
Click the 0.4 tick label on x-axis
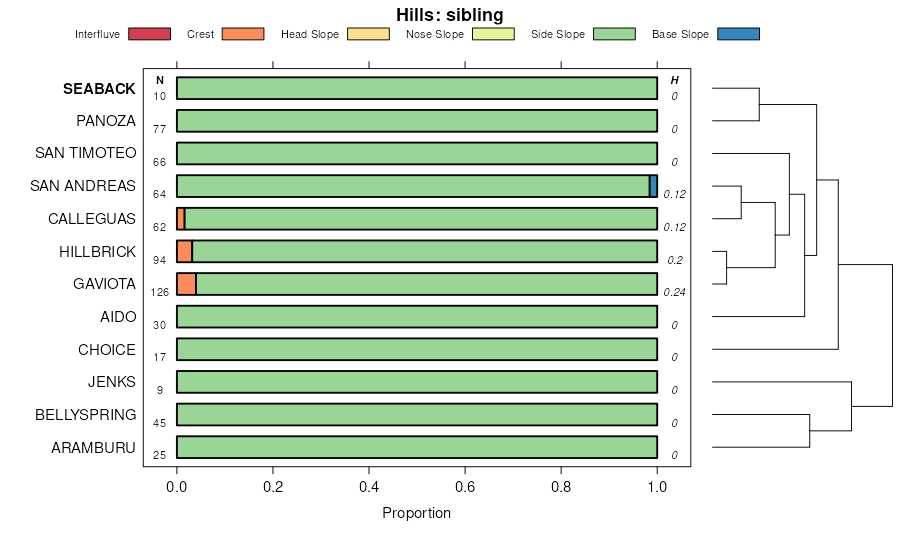pyautogui.click(x=369, y=487)
